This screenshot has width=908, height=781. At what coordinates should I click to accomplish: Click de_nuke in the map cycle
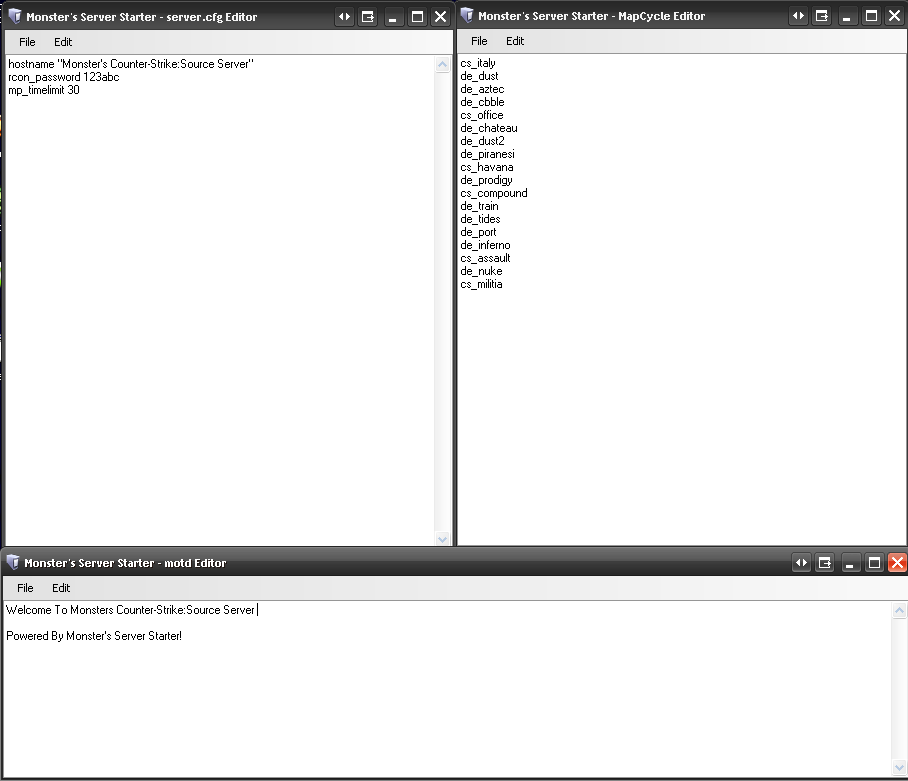click(x=481, y=272)
